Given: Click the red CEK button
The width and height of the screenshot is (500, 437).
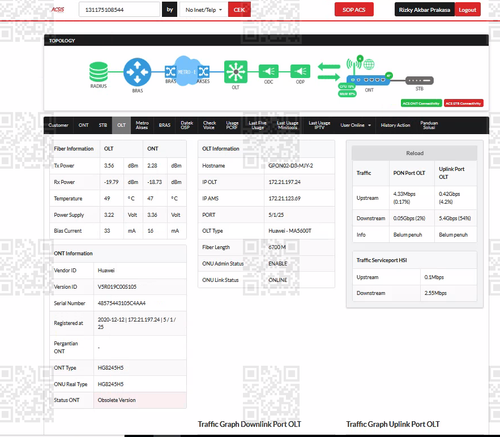Looking at the screenshot, I should (239, 10).
